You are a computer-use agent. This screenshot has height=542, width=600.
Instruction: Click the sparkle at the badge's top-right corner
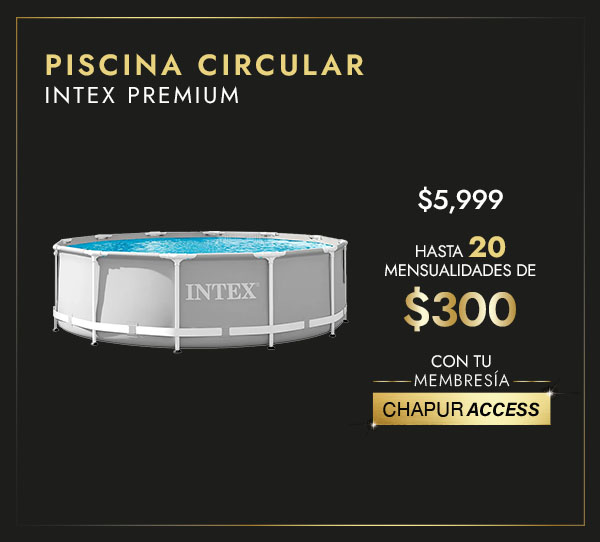pyautogui.click(x=550, y=393)
